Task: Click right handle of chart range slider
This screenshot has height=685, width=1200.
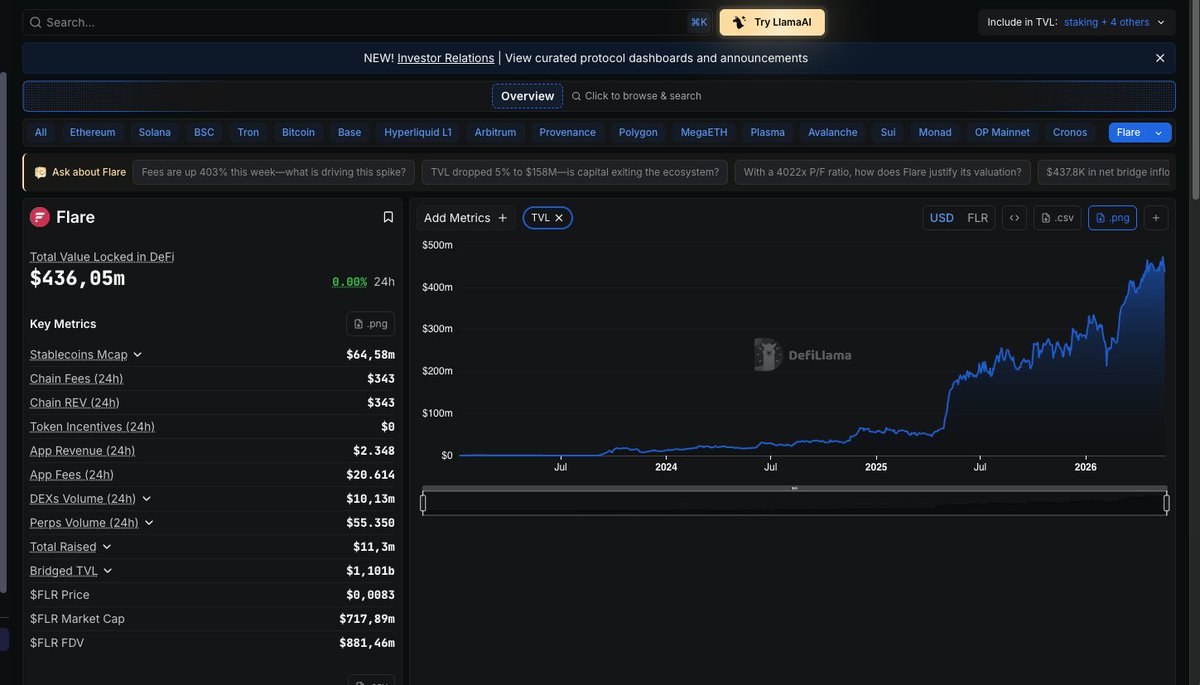Action: coord(1167,503)
